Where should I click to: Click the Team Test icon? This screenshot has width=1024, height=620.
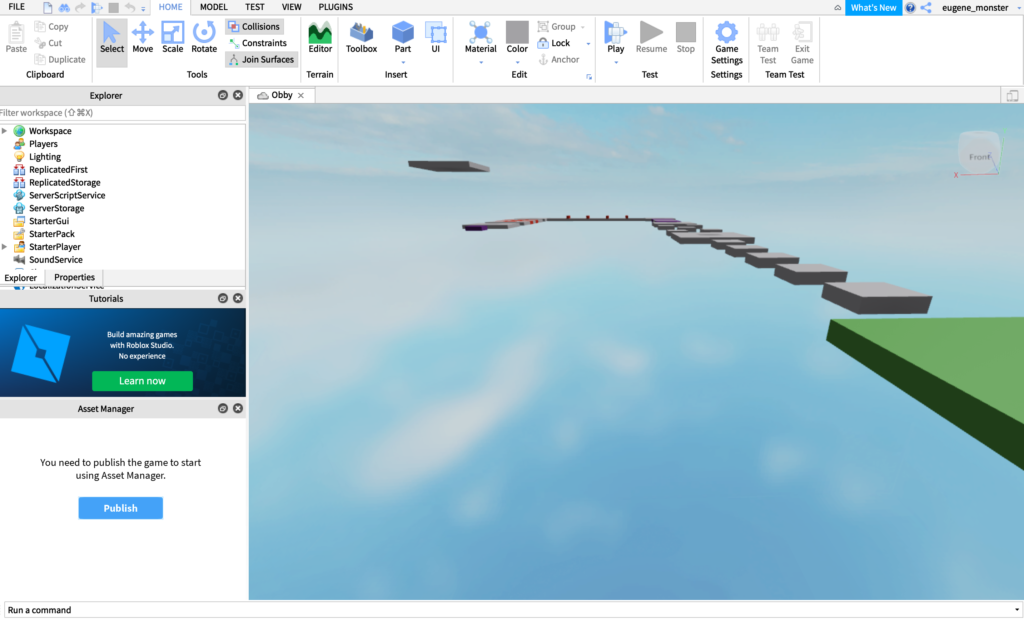[768, 43]
